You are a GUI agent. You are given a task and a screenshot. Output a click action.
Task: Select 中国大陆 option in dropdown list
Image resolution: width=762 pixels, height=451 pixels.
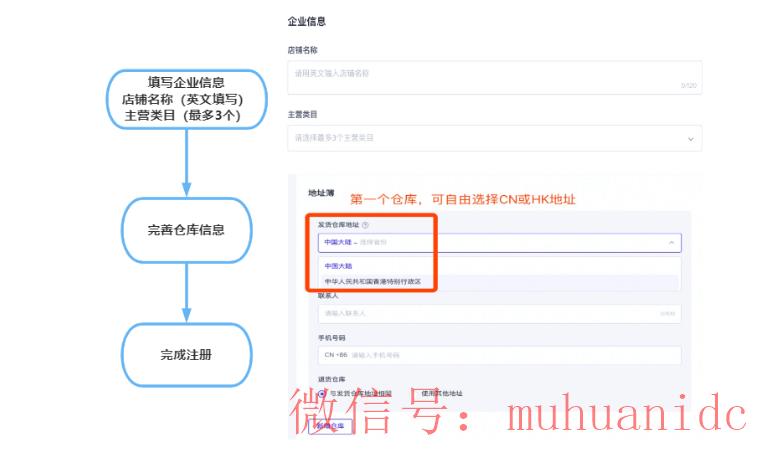(500, 266)
